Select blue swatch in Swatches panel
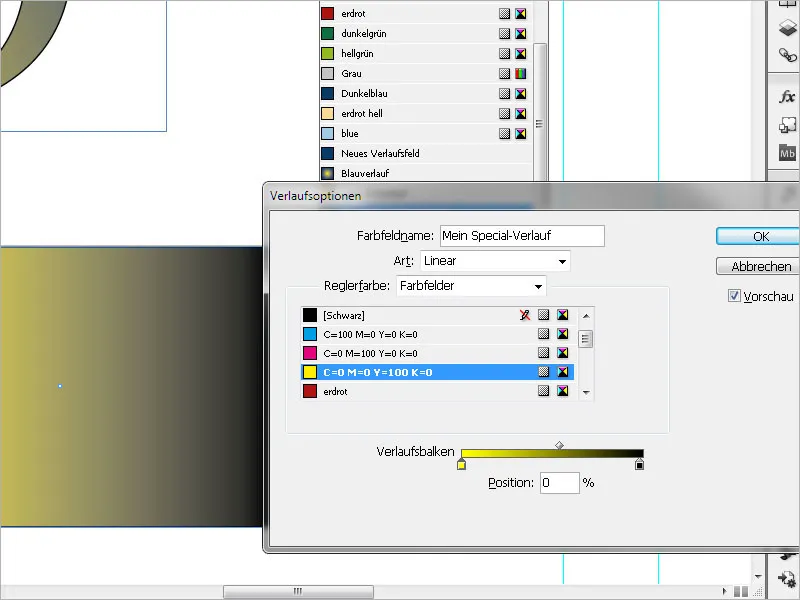This screenshot has width=800, height=600. pyautogui.click(x=426, y=134)
